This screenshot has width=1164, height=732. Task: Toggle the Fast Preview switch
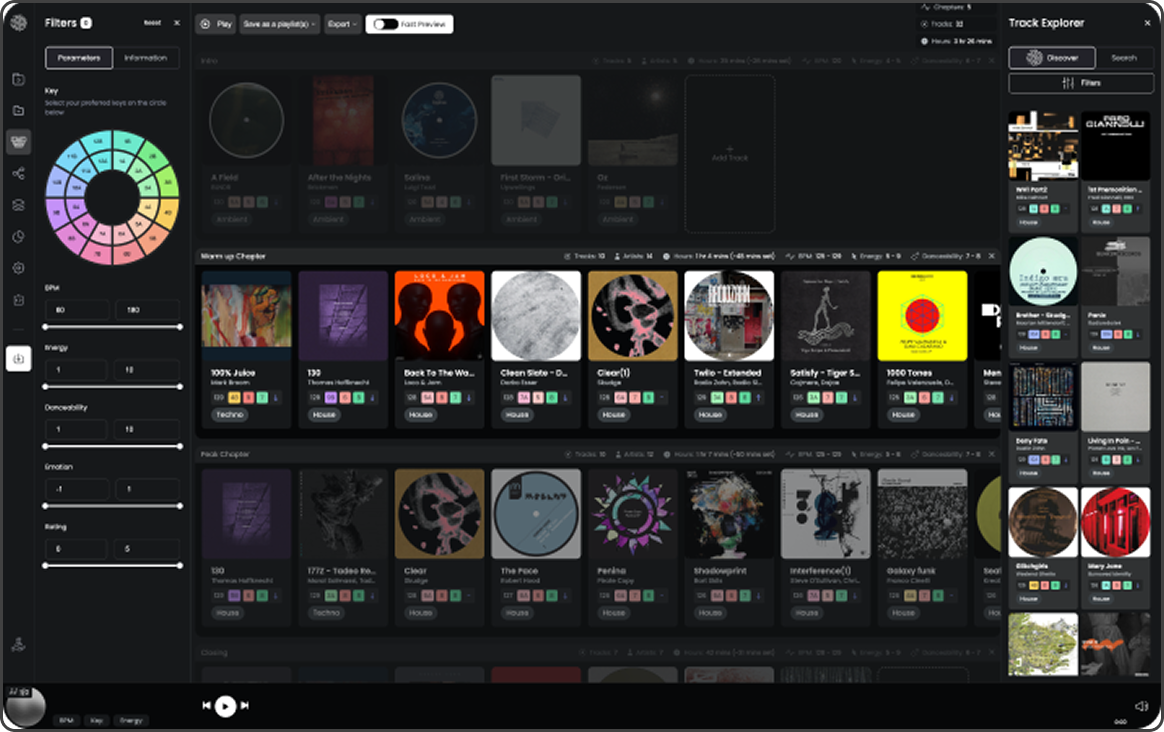pyautogui.click(x=386, y=24)
